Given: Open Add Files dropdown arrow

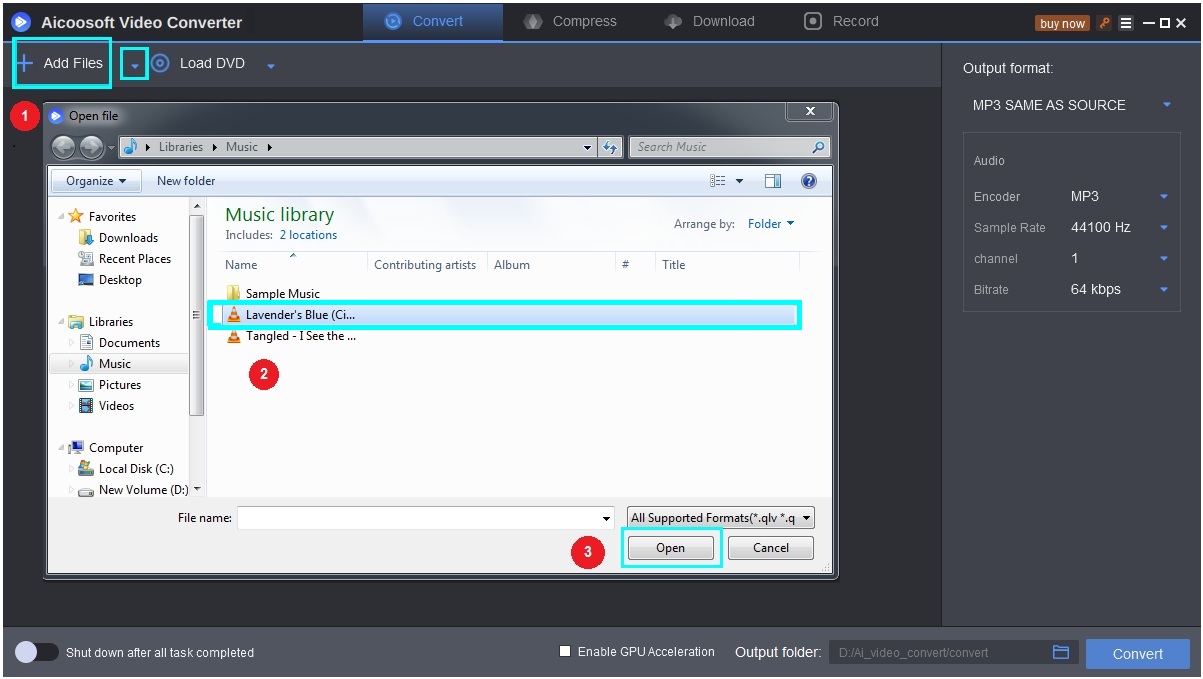Looking at the screenshot, I should point(134,65).
